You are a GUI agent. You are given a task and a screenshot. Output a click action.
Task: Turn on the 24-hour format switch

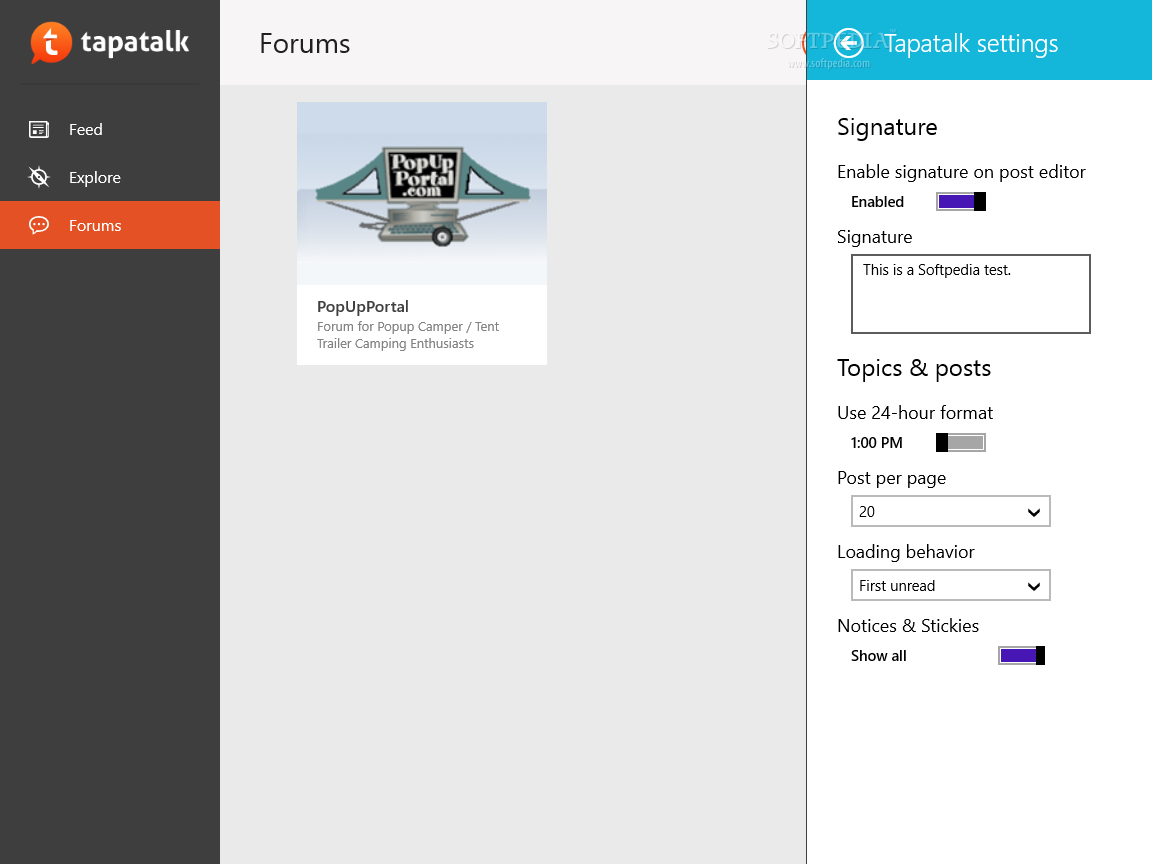point(961,442)
